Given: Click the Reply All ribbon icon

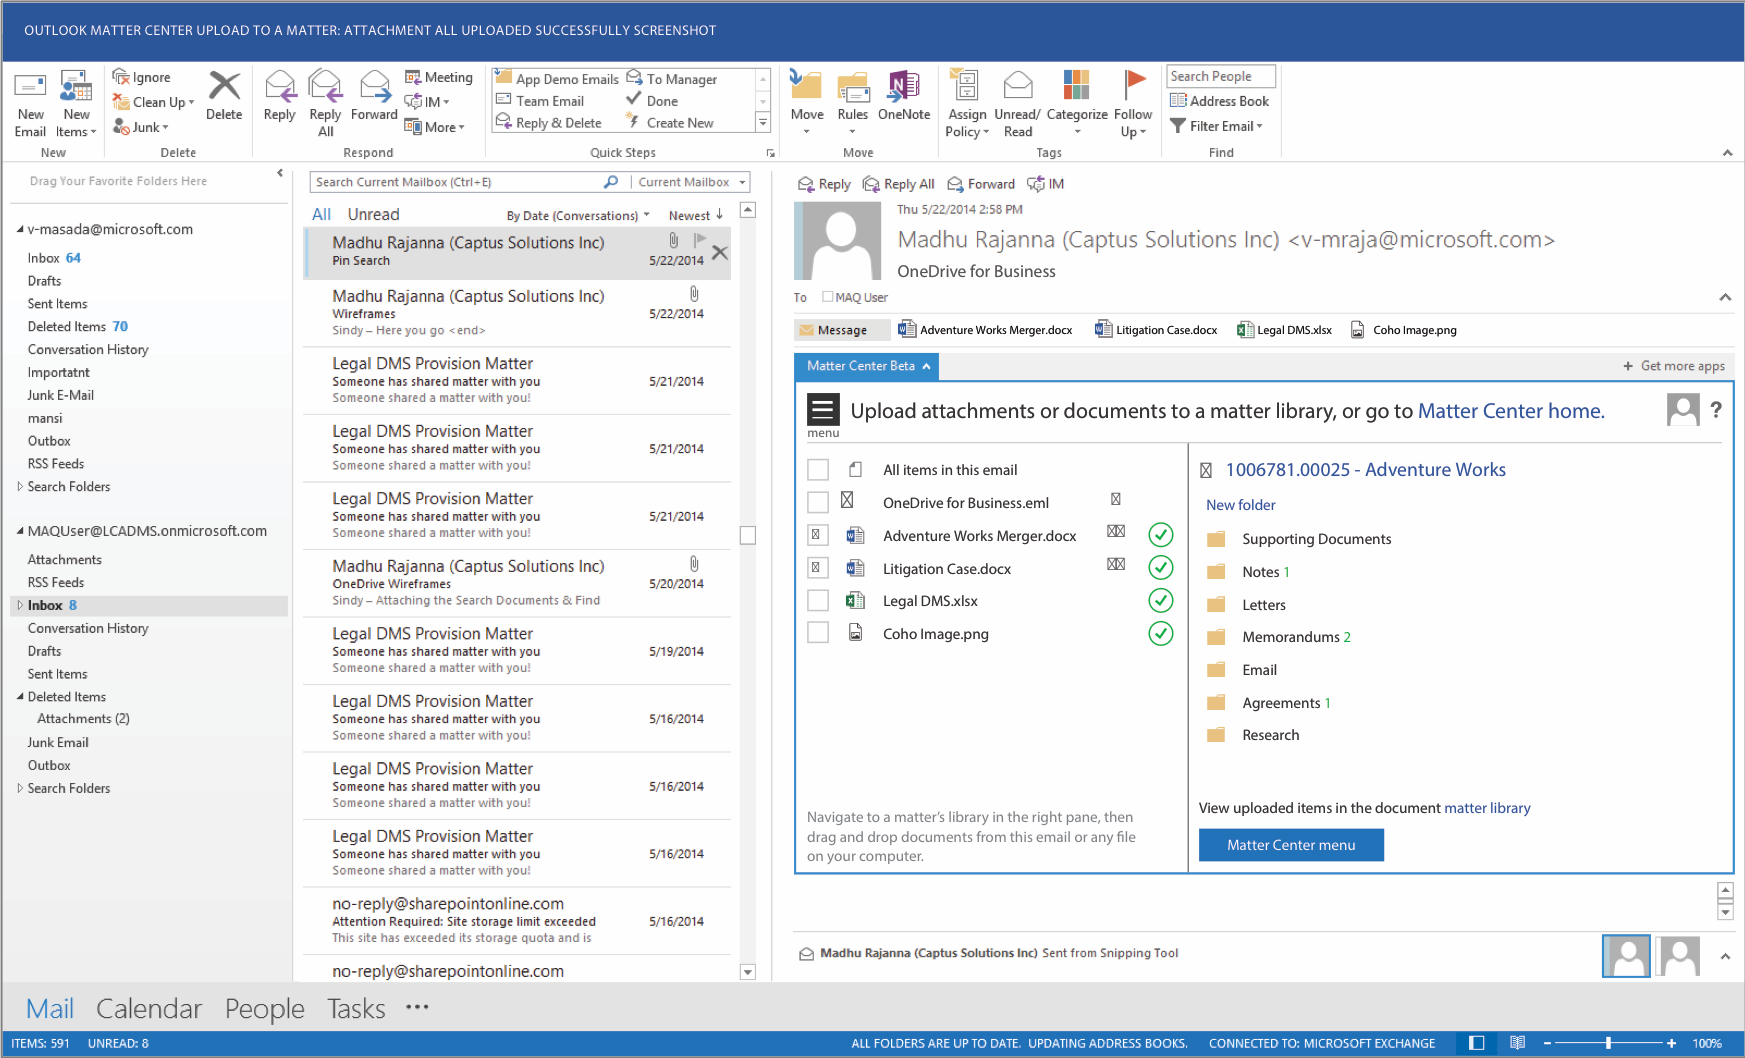Looking at the screenshot, I should pos(325,87).
